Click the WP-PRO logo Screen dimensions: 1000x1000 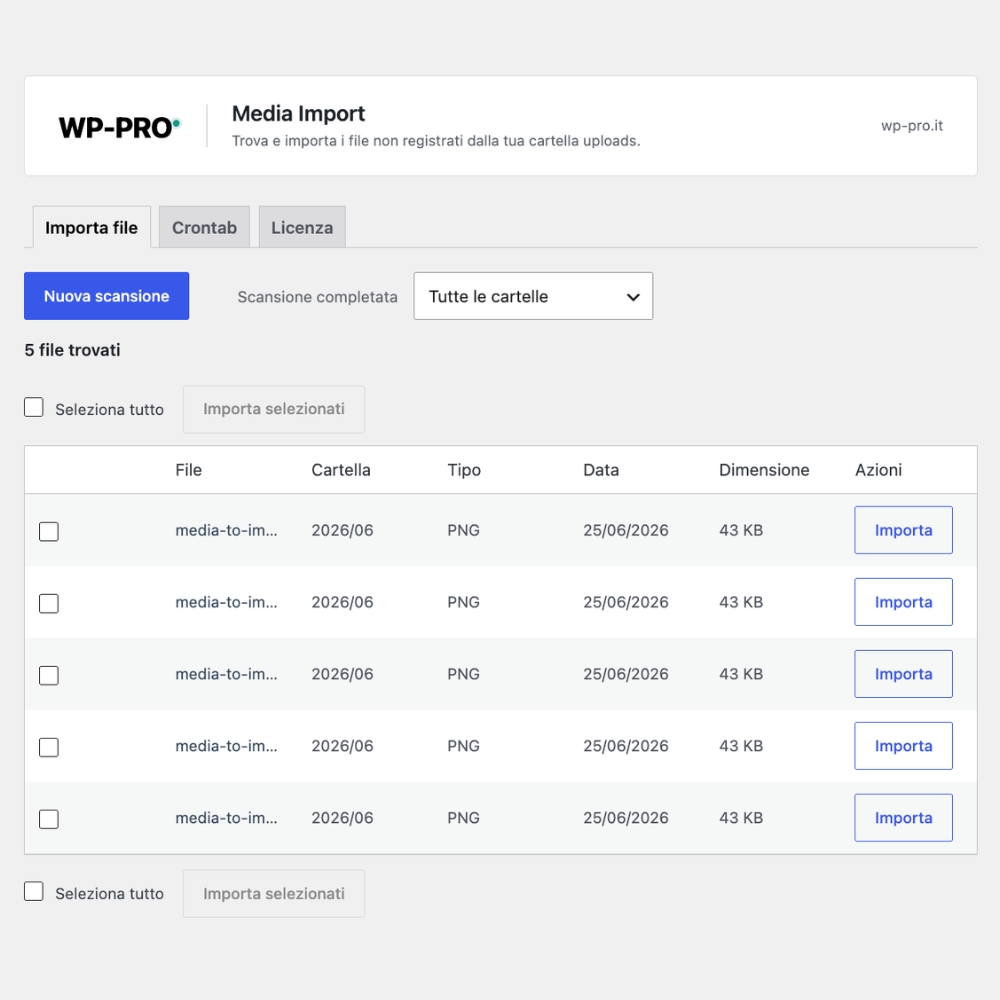(x=119, y=127)
